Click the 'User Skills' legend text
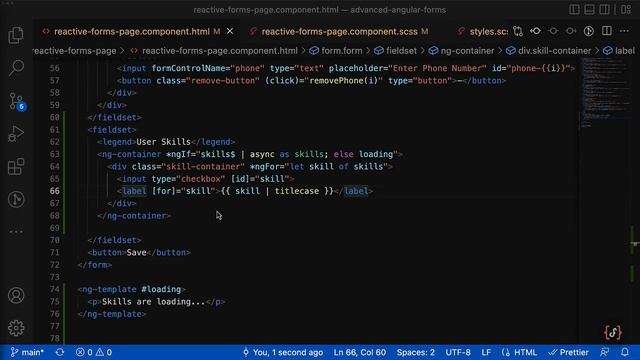This screenshot has height=360, width=640. pos(163,142)
